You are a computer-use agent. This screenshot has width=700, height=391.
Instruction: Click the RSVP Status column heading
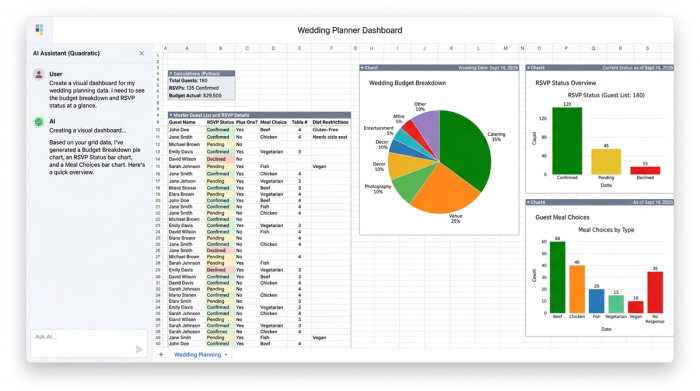click(220, 122)
